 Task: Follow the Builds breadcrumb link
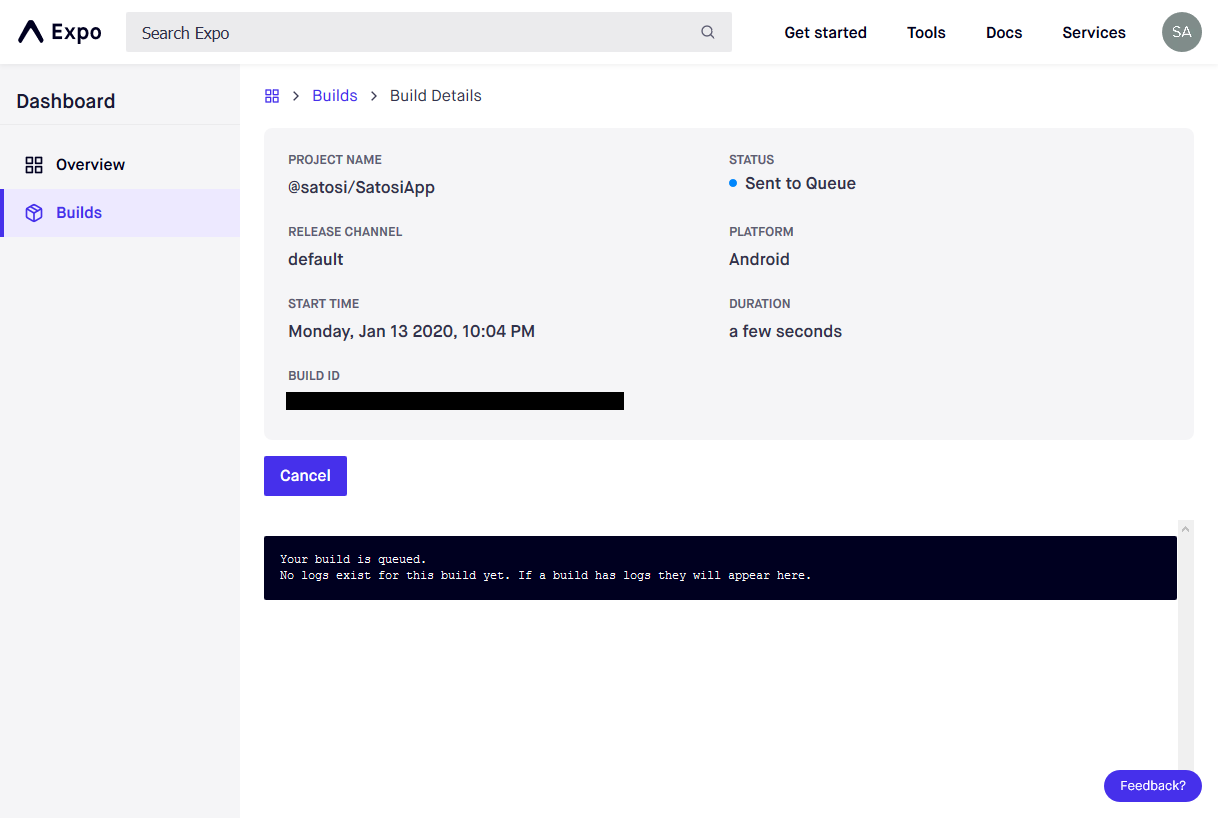[335, 96]
